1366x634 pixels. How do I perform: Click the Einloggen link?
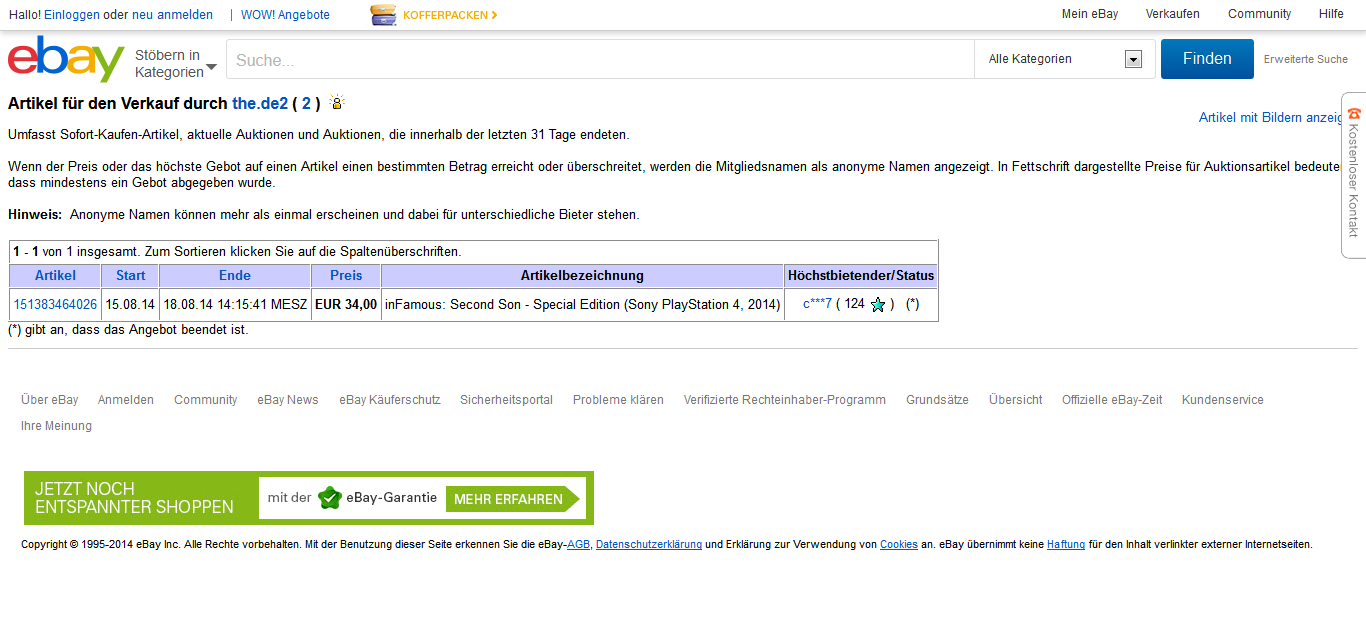(72, 15)
